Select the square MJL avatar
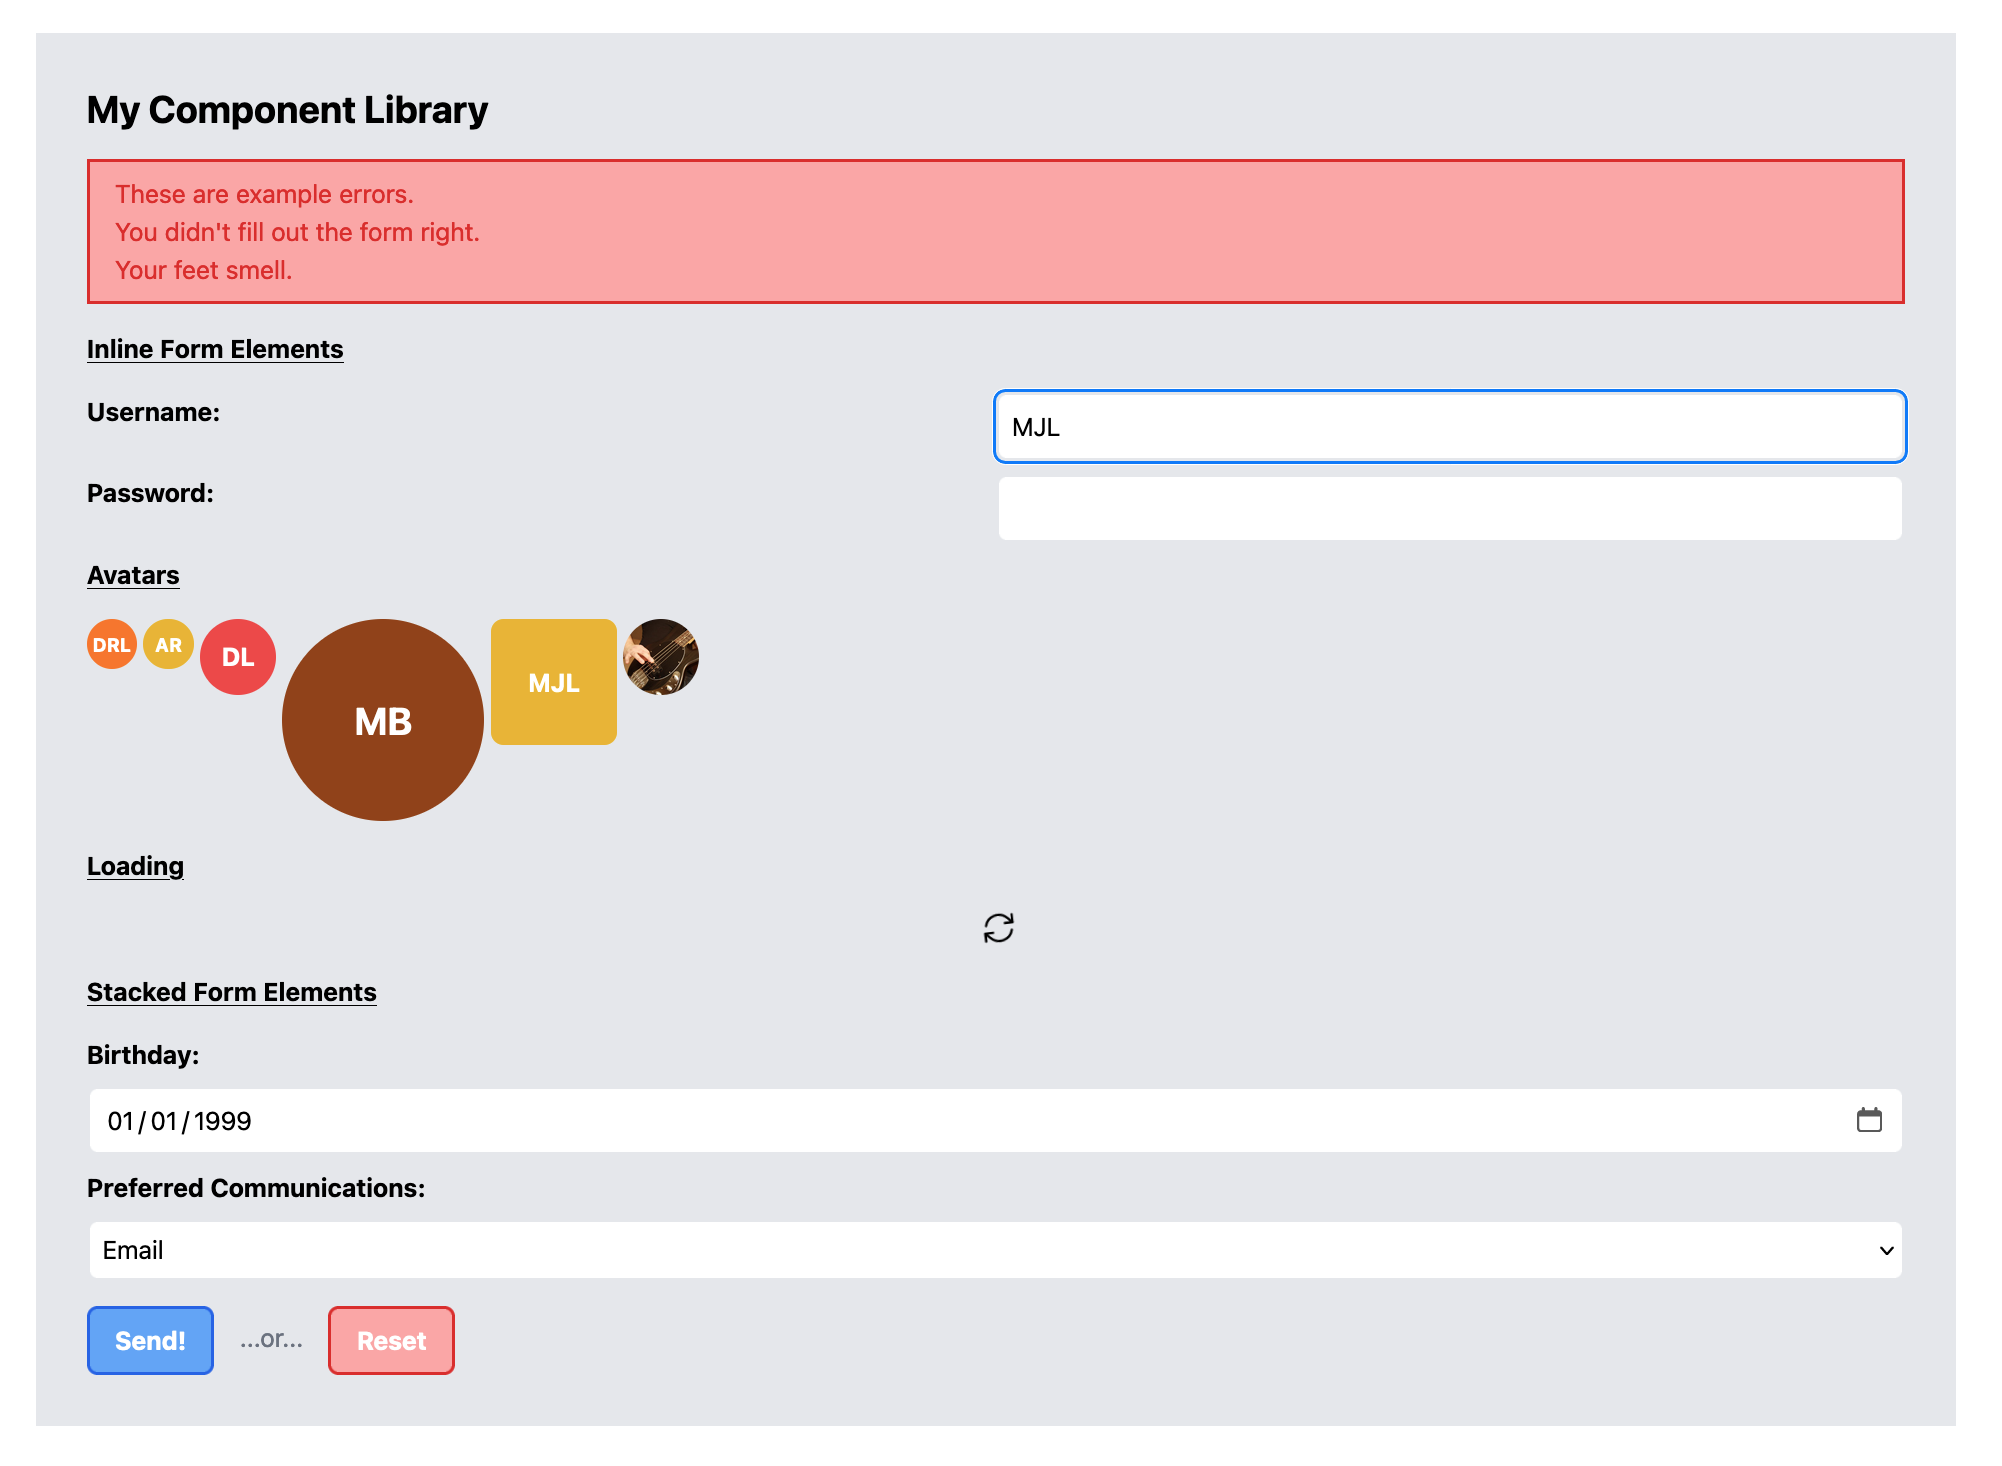Image resolution: width=2002 pixels, height=1466 pixels. [554, 682]
